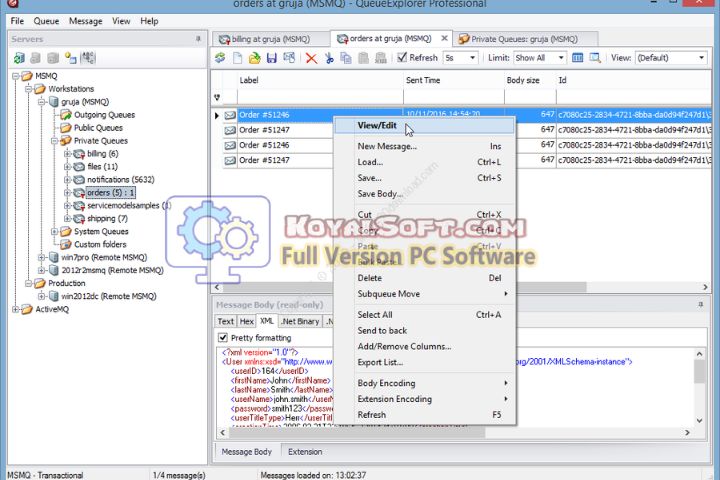Click the search messages magnifier icon

pyautogui.click(x=595, y=58)
